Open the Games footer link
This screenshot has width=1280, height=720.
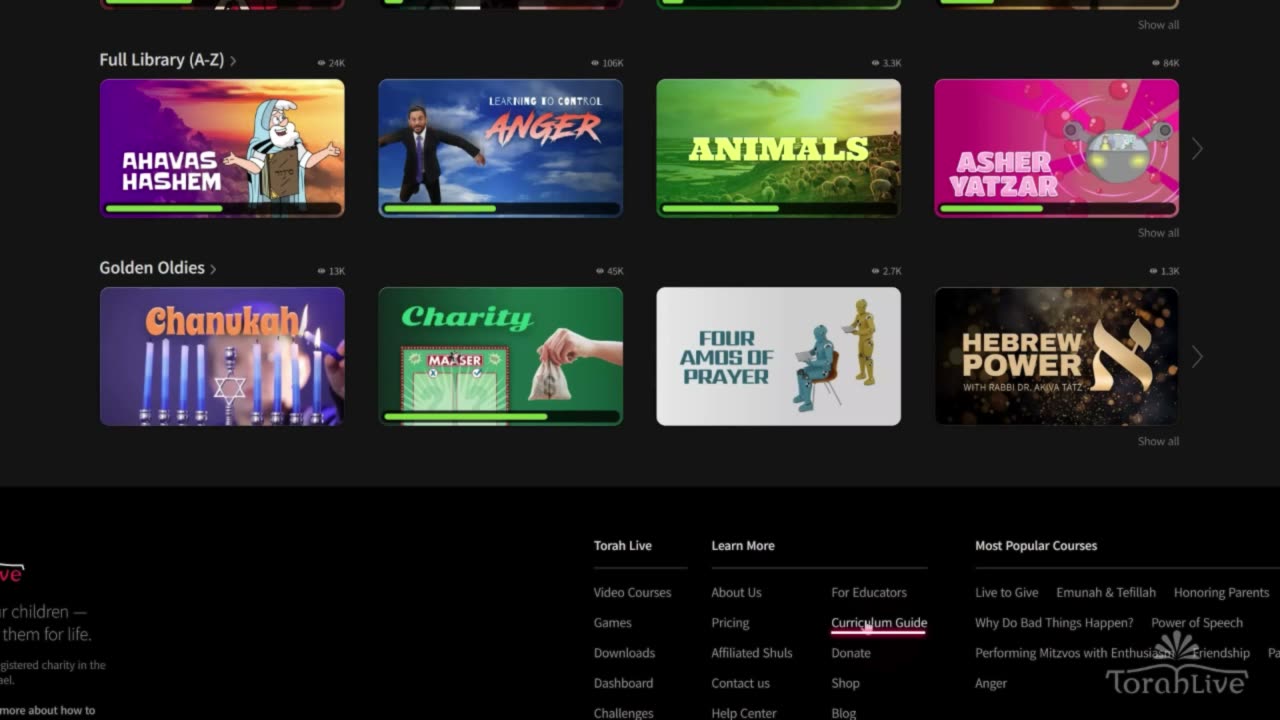point(612,622)
